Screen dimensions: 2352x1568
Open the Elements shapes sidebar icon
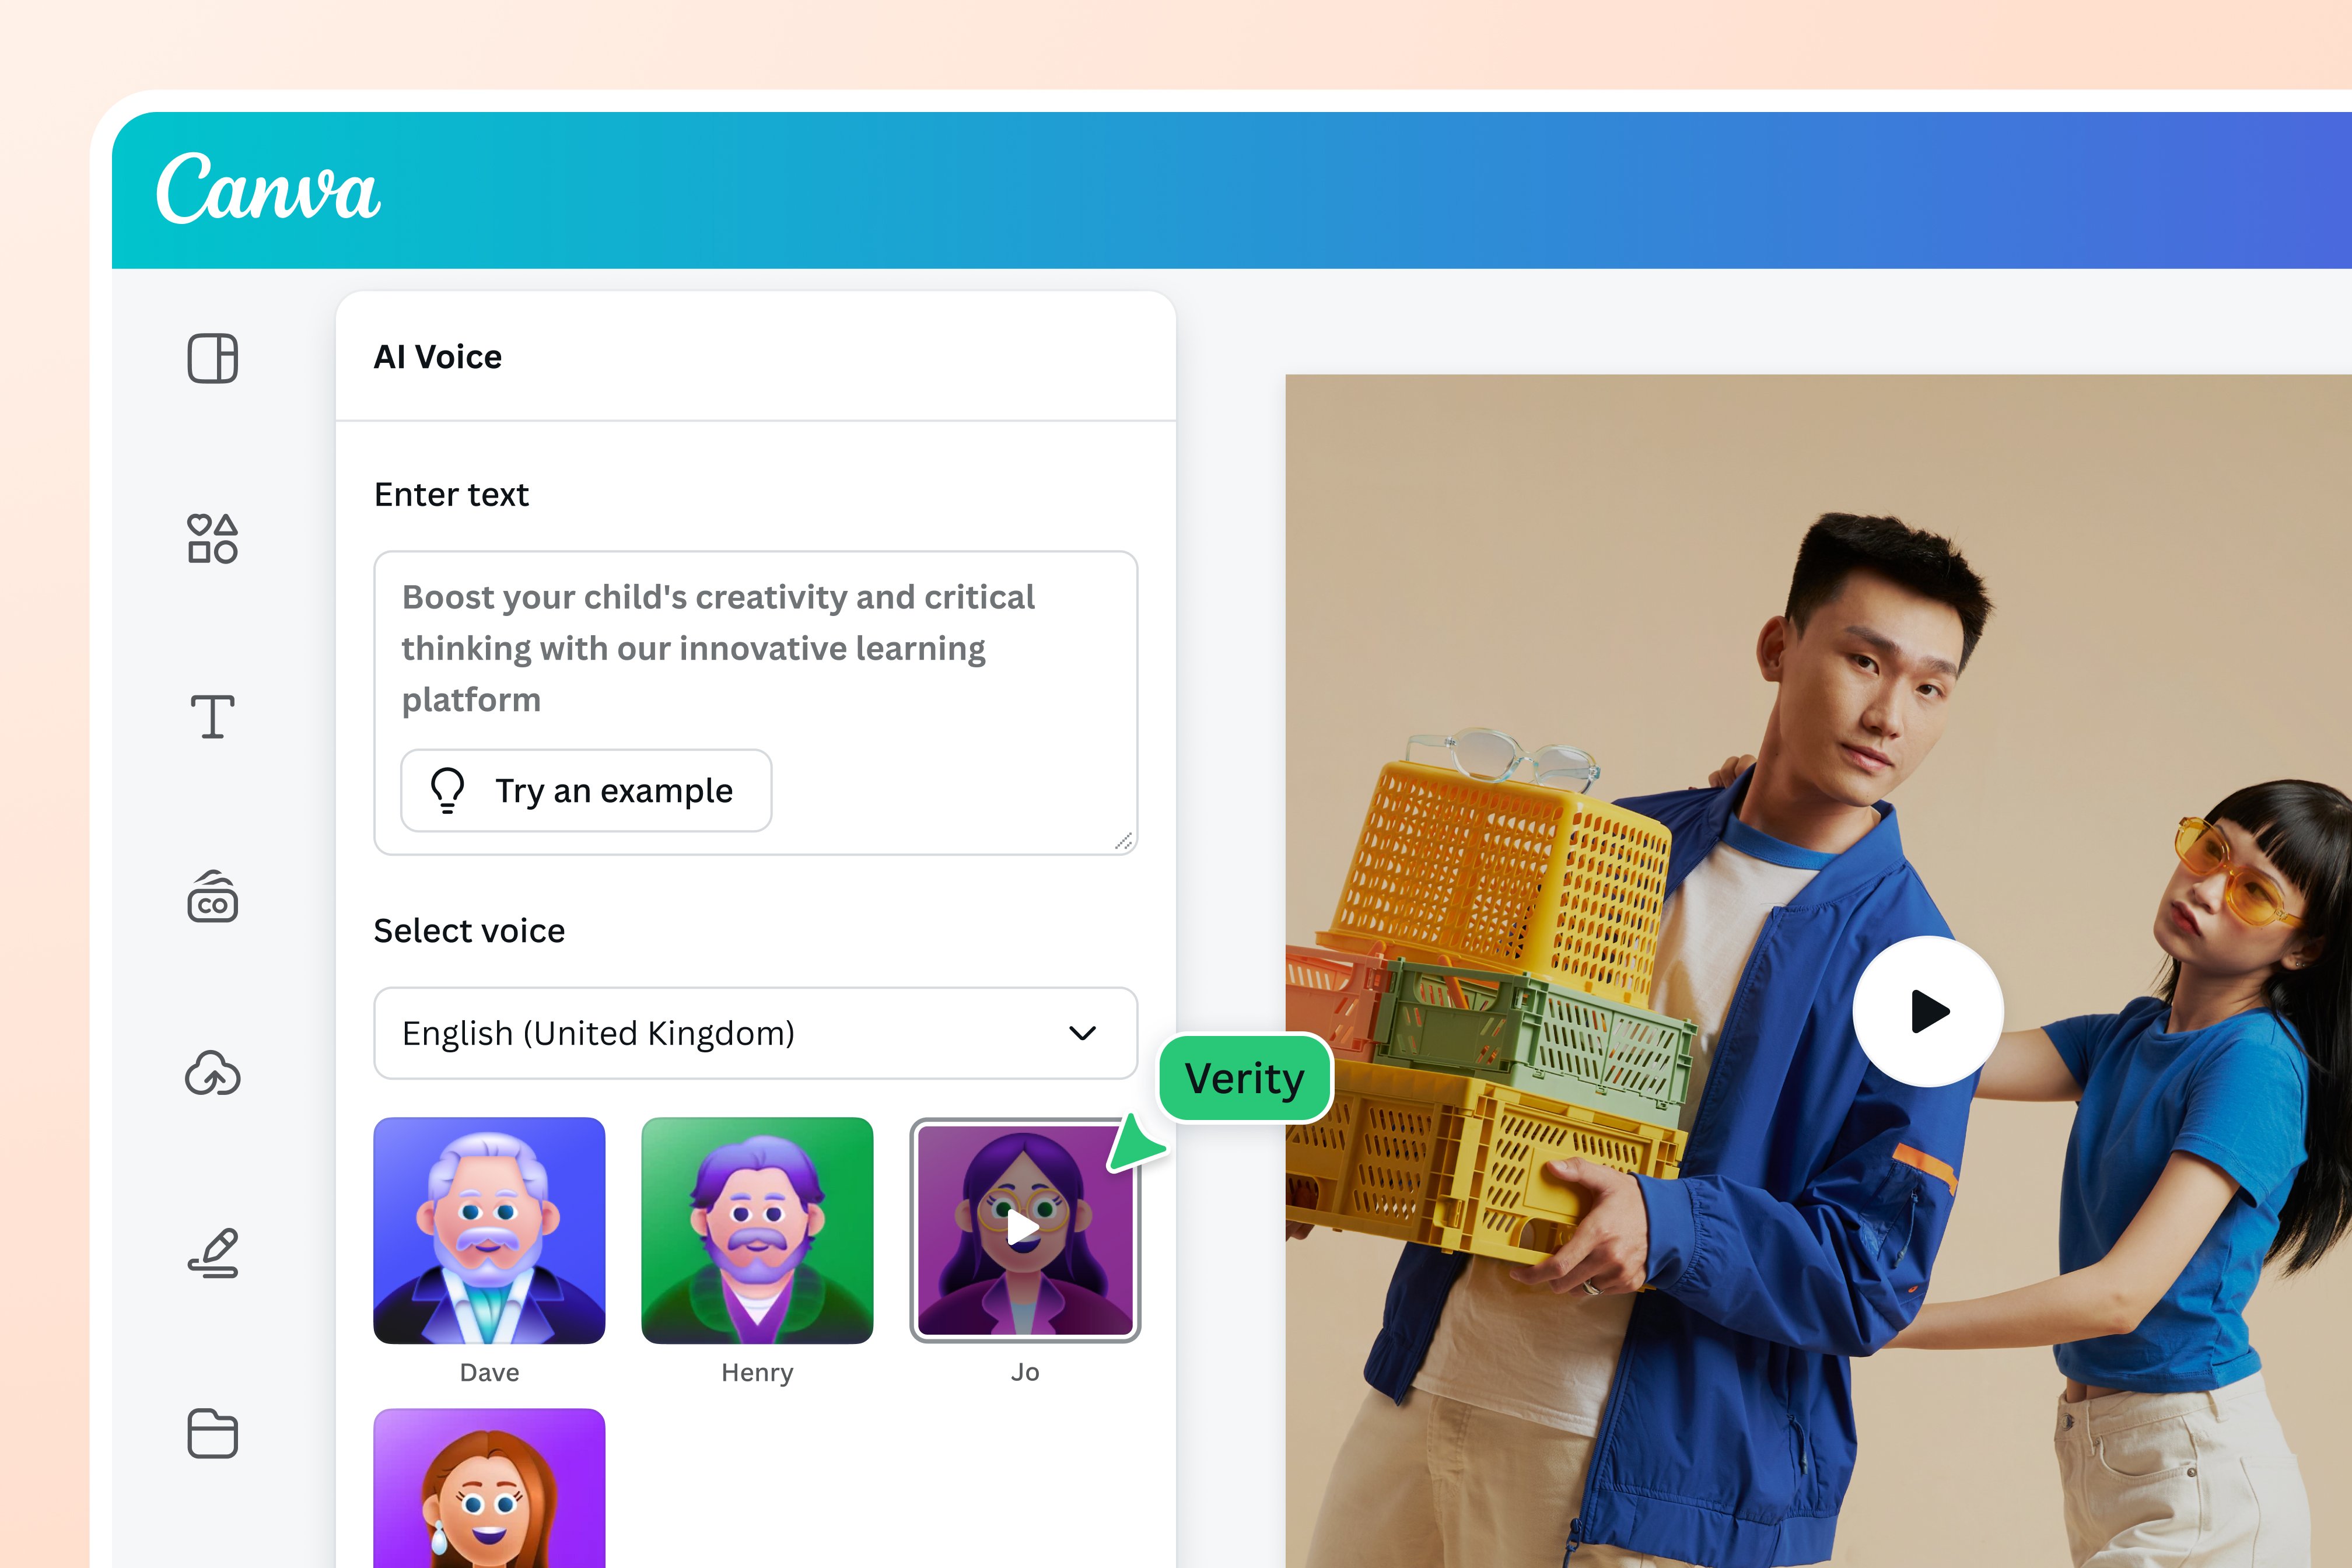point(212,538)
